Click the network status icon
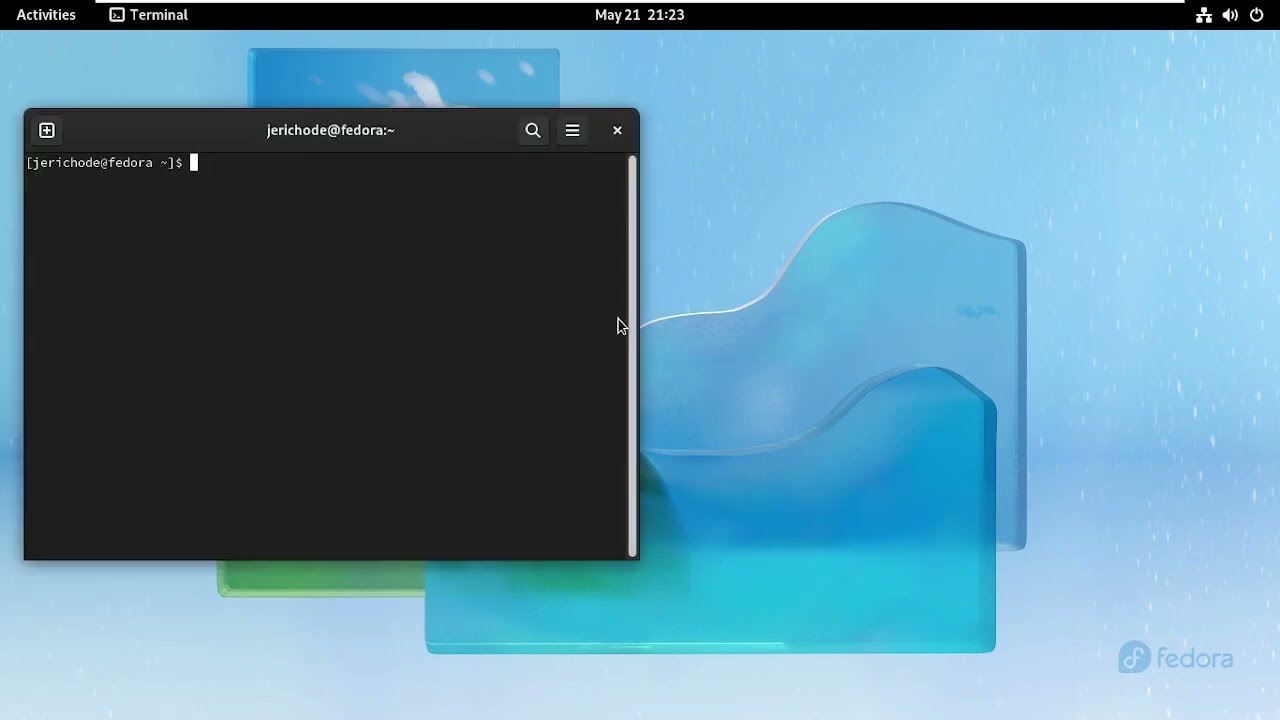This screenshot has height=720, width=1280. pos(1204,15)
